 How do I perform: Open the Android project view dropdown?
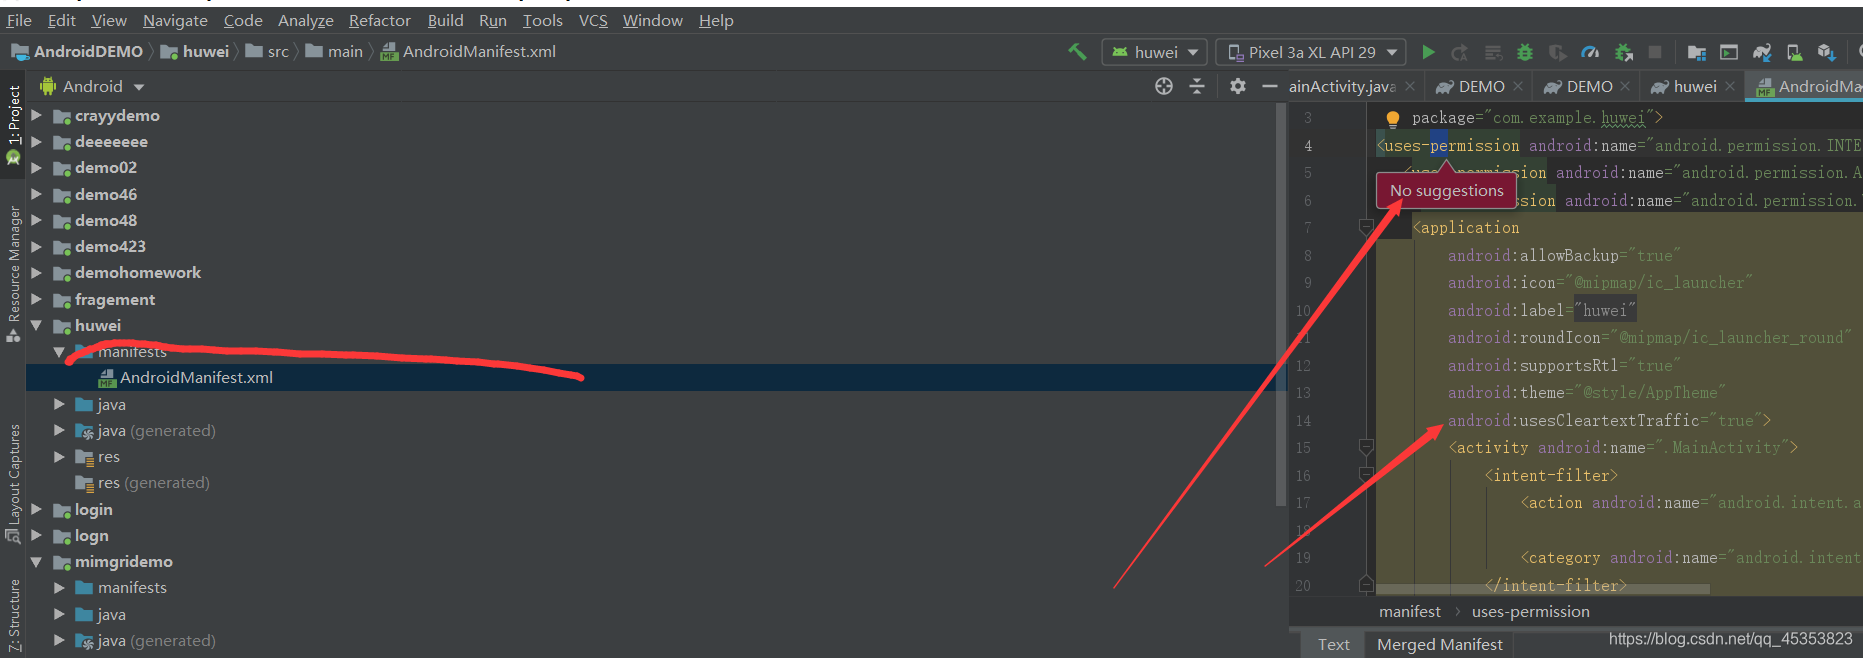[92, 87]
